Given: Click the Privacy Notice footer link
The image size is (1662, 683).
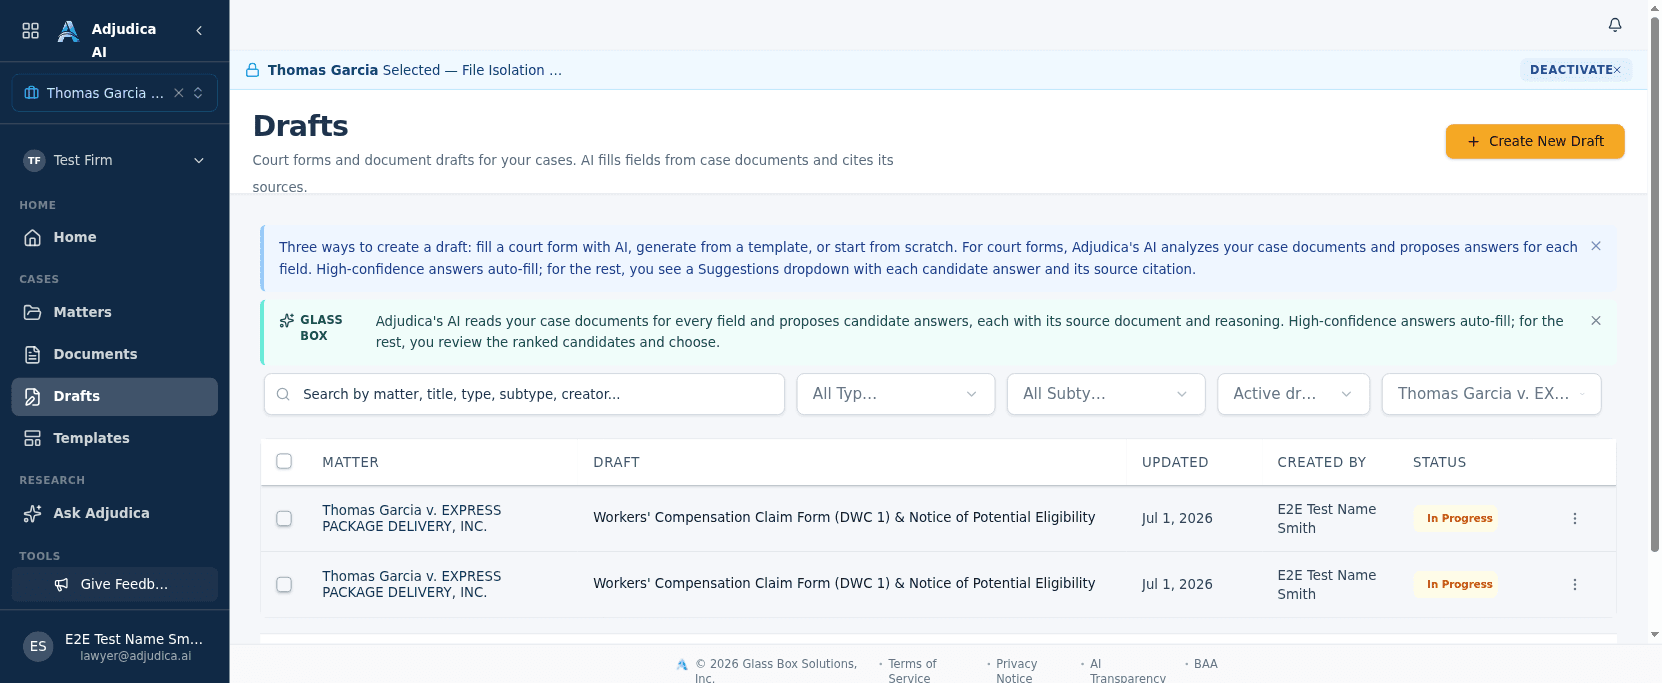Looking at the screenshot, I should (1016, 671).
